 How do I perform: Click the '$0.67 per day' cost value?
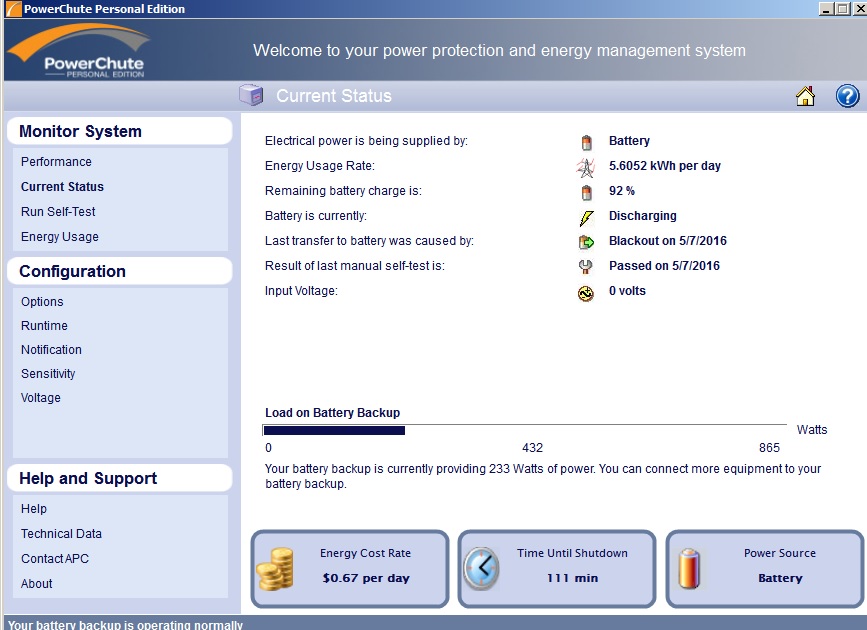365,578
